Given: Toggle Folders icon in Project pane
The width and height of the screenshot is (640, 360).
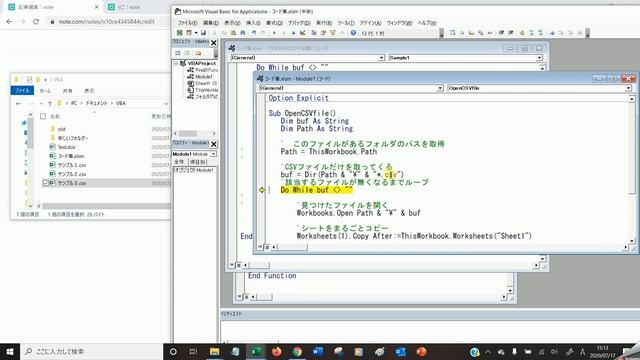Looking at the screenshot, I should (x=198, y=53).
